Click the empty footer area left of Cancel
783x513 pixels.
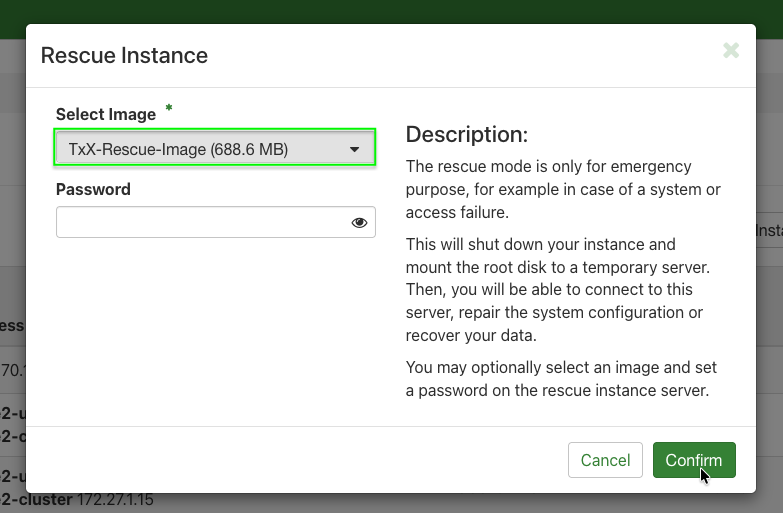(300, 460)
